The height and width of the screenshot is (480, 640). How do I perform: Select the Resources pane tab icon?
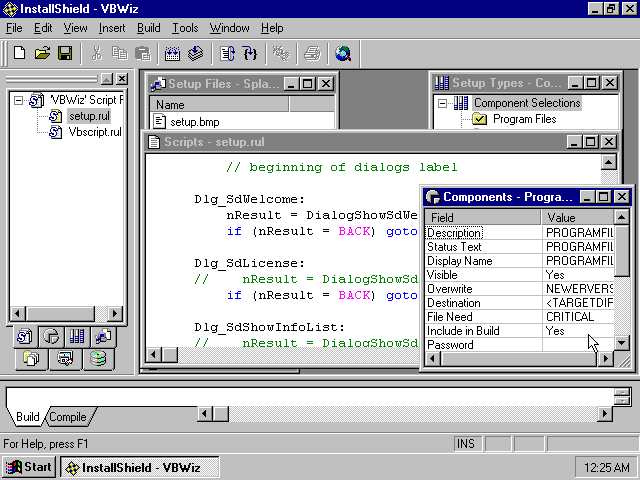pyautogui.click(x=65, y=358)
